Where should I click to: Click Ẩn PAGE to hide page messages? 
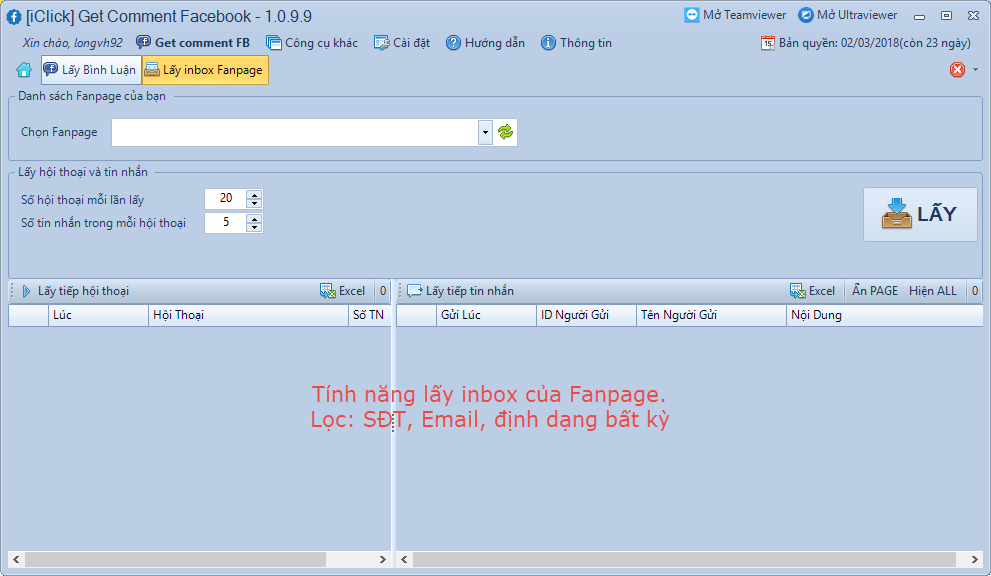[875, 291]
